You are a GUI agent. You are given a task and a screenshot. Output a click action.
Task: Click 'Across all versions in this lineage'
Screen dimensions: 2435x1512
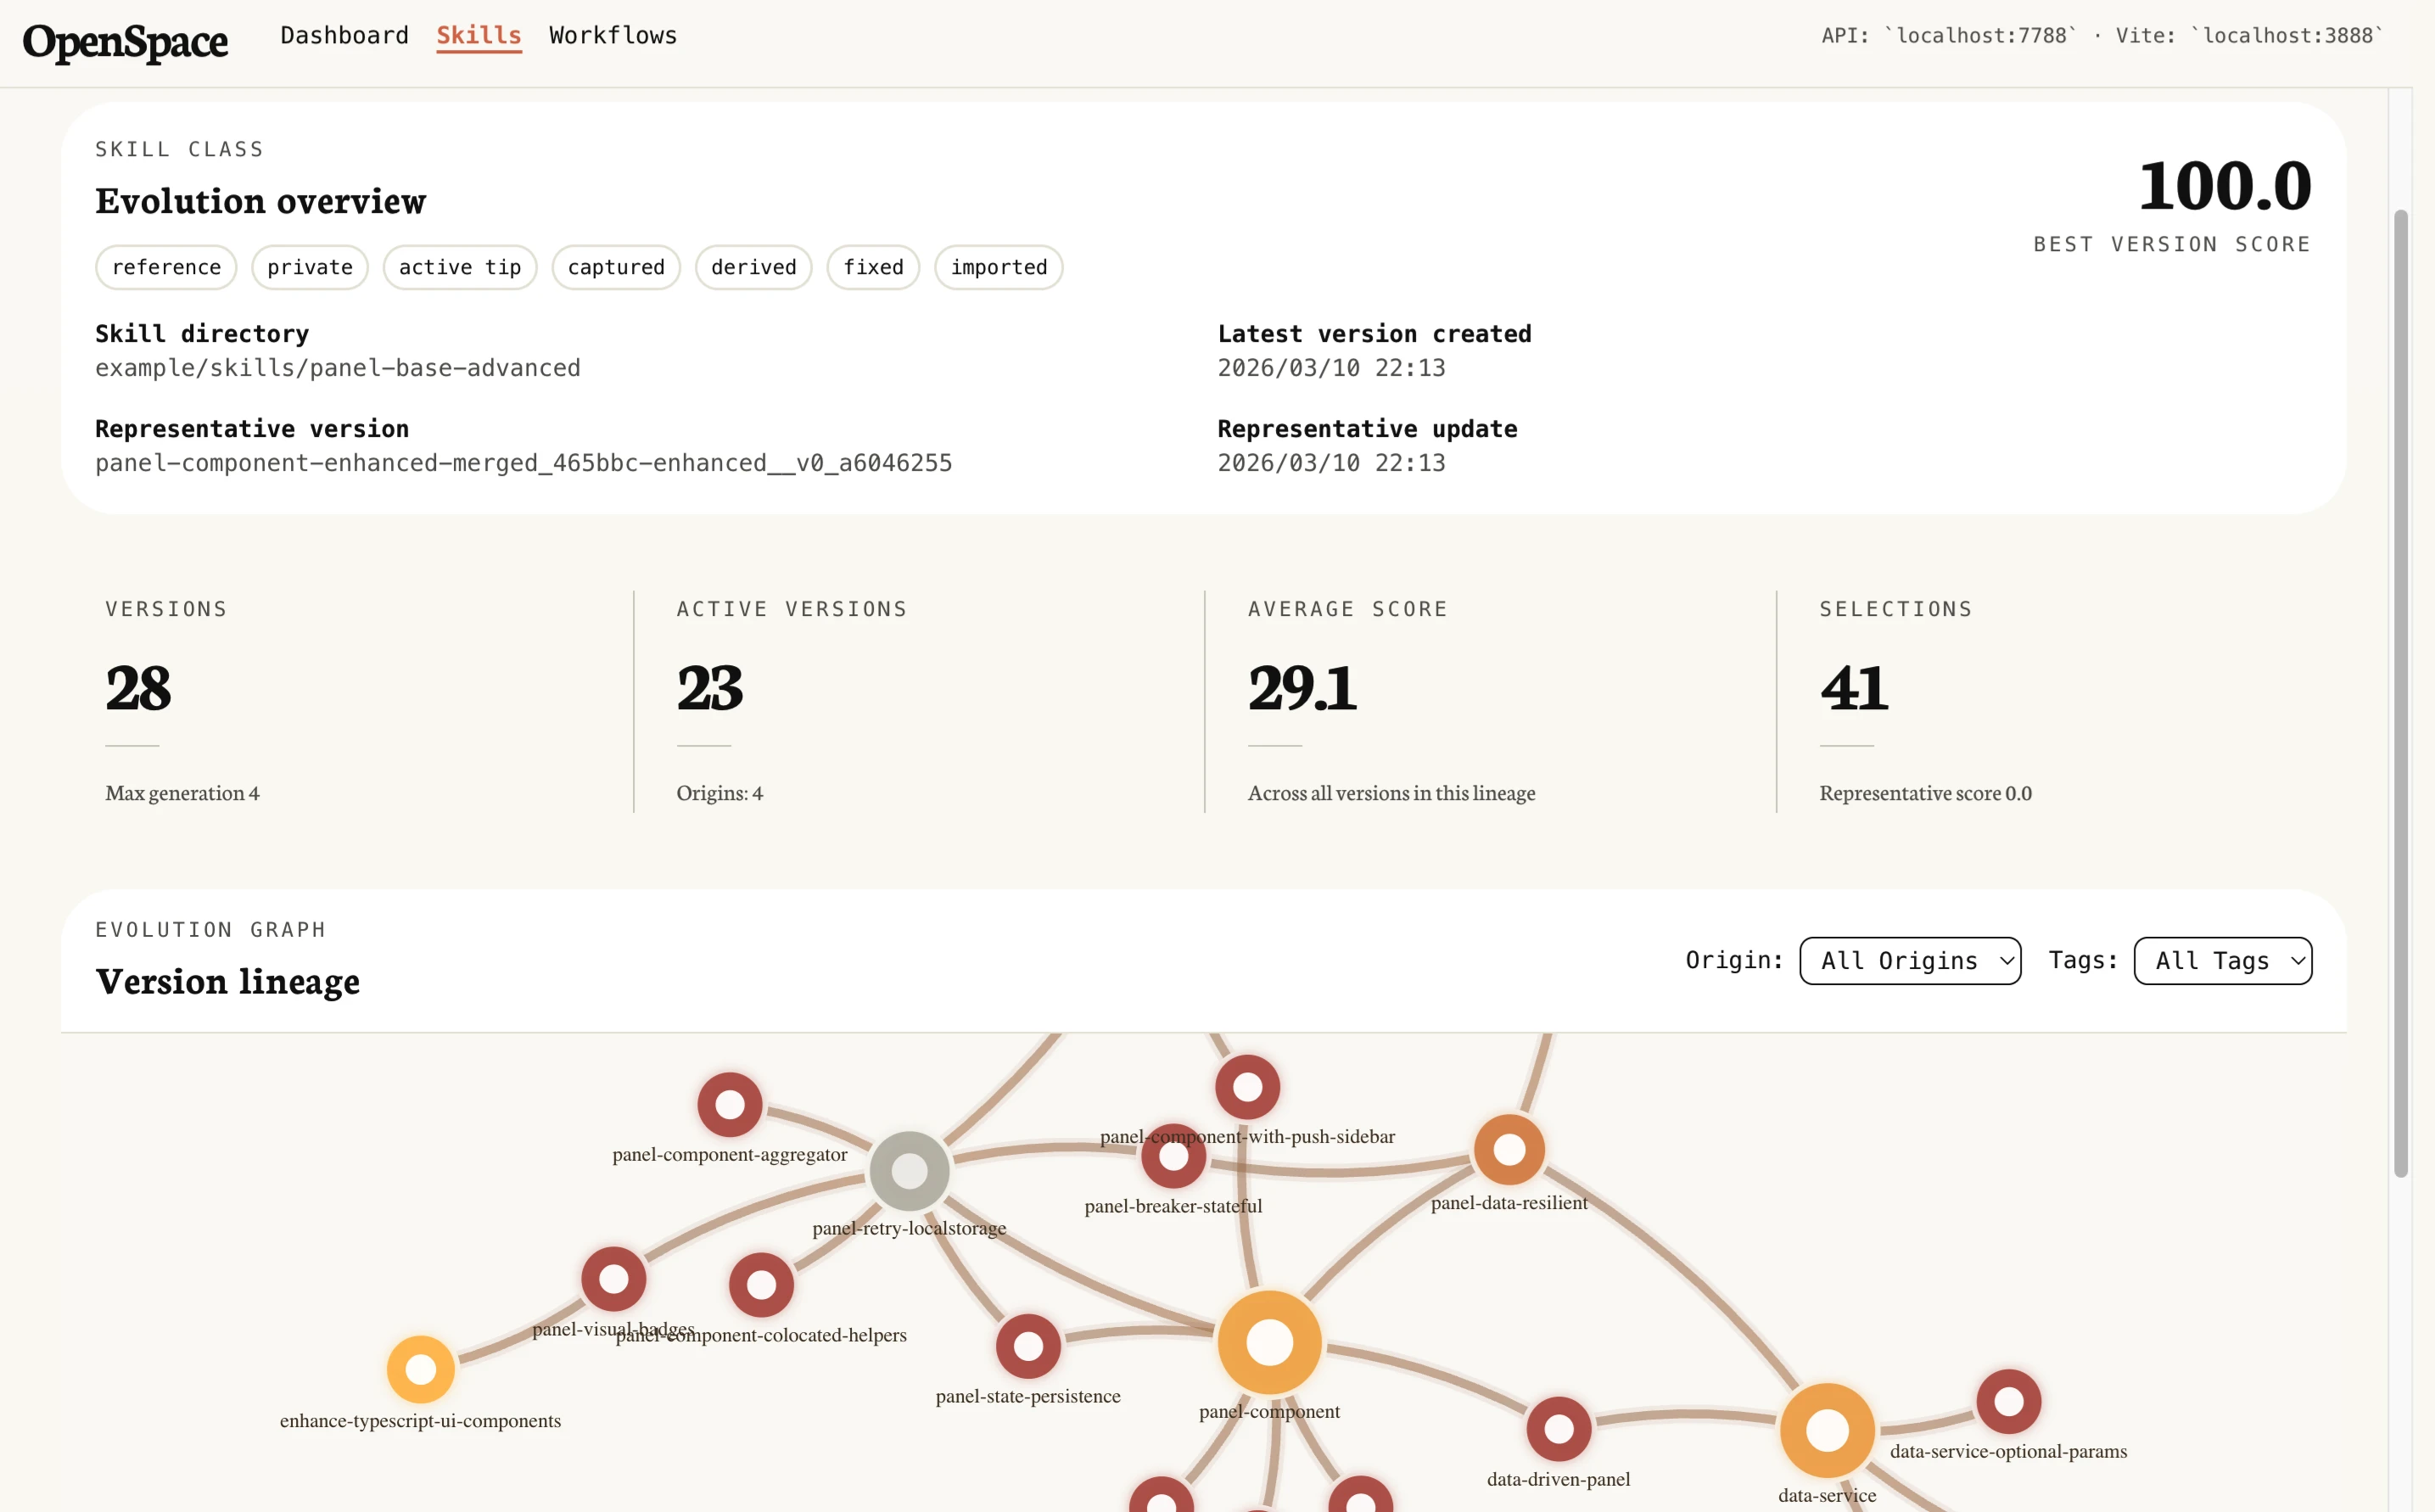[1391, 793]
